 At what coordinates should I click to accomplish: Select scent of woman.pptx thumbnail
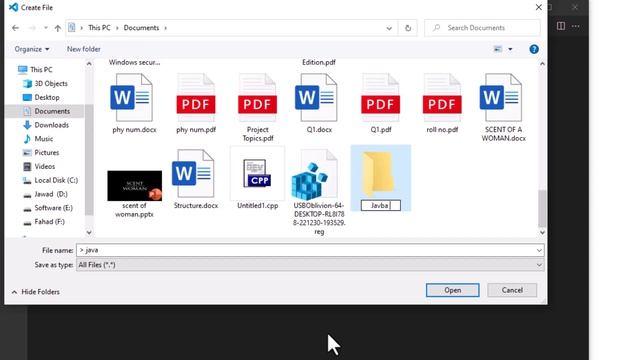135,186
